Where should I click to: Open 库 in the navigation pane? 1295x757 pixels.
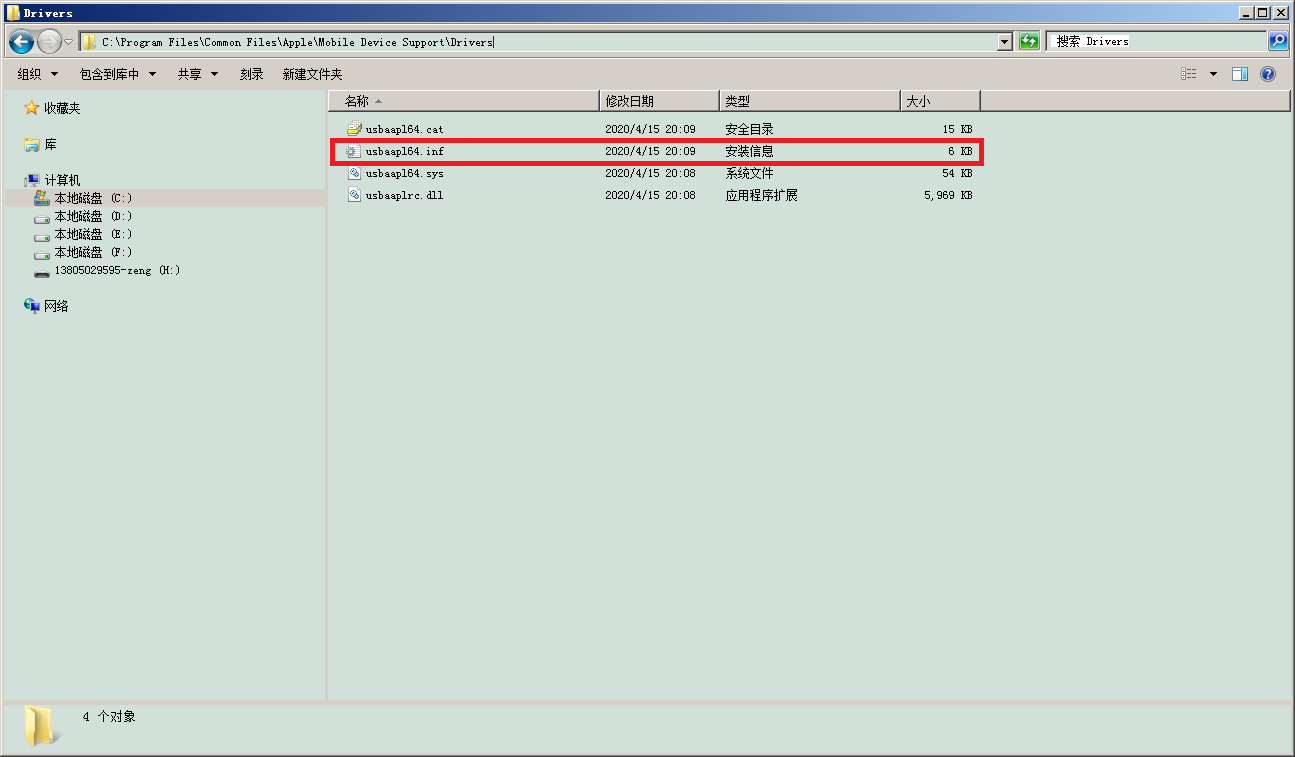tap(50, 145)
